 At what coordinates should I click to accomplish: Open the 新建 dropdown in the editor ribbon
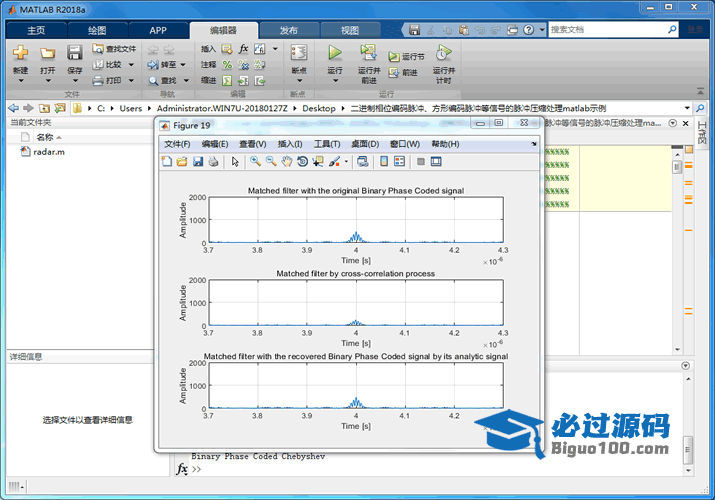click(20, 71)
